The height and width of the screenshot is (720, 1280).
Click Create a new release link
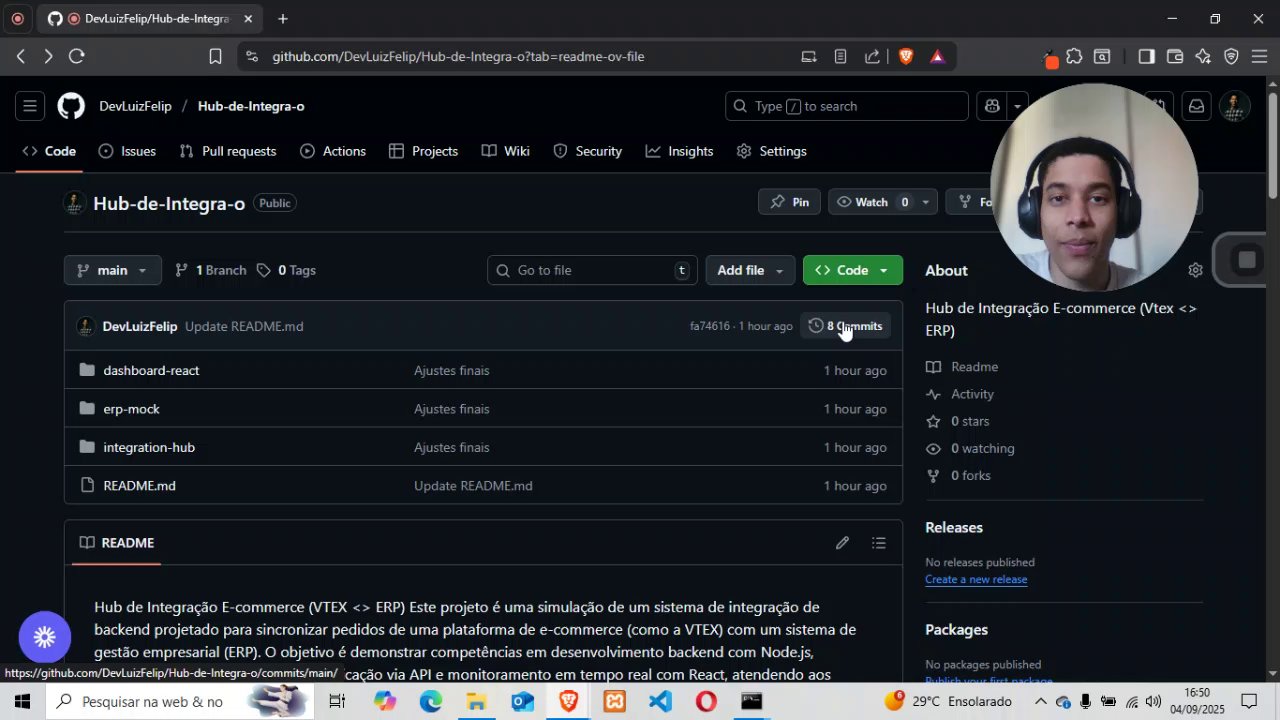976,579
